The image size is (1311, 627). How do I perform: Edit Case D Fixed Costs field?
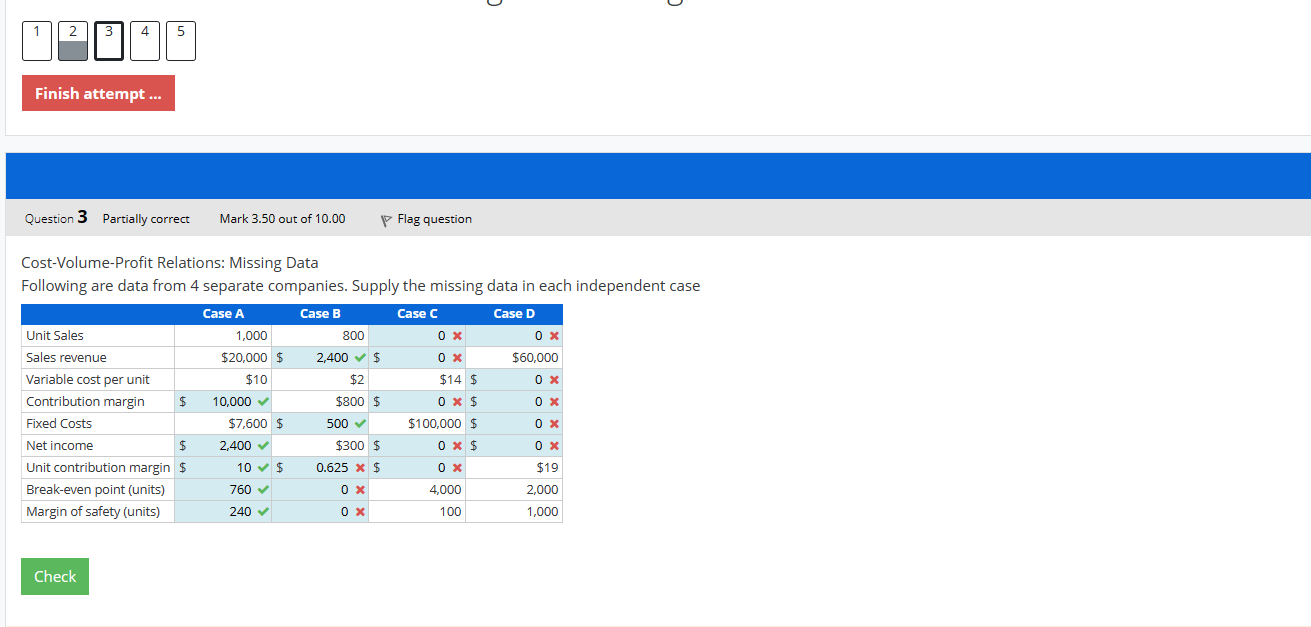[513, 423]
